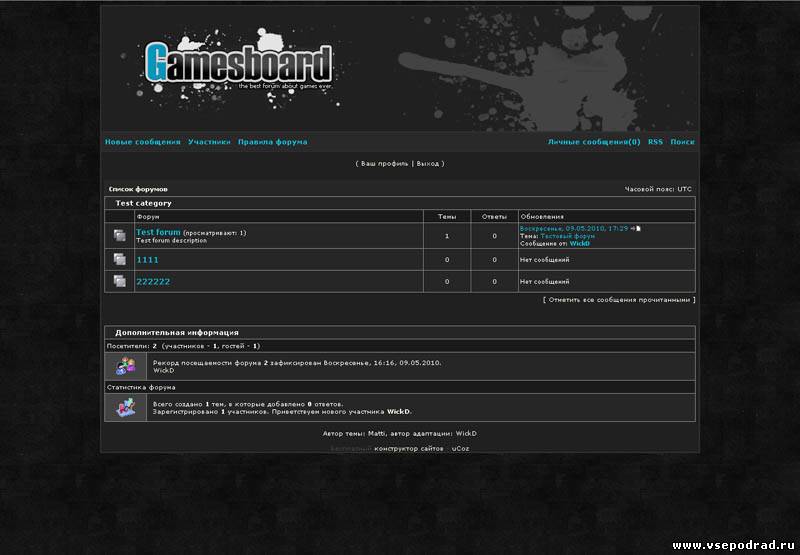The image size is (800, 555).
Task: Click the Часовой пояс: UTC text
Action: click(658, 189)
